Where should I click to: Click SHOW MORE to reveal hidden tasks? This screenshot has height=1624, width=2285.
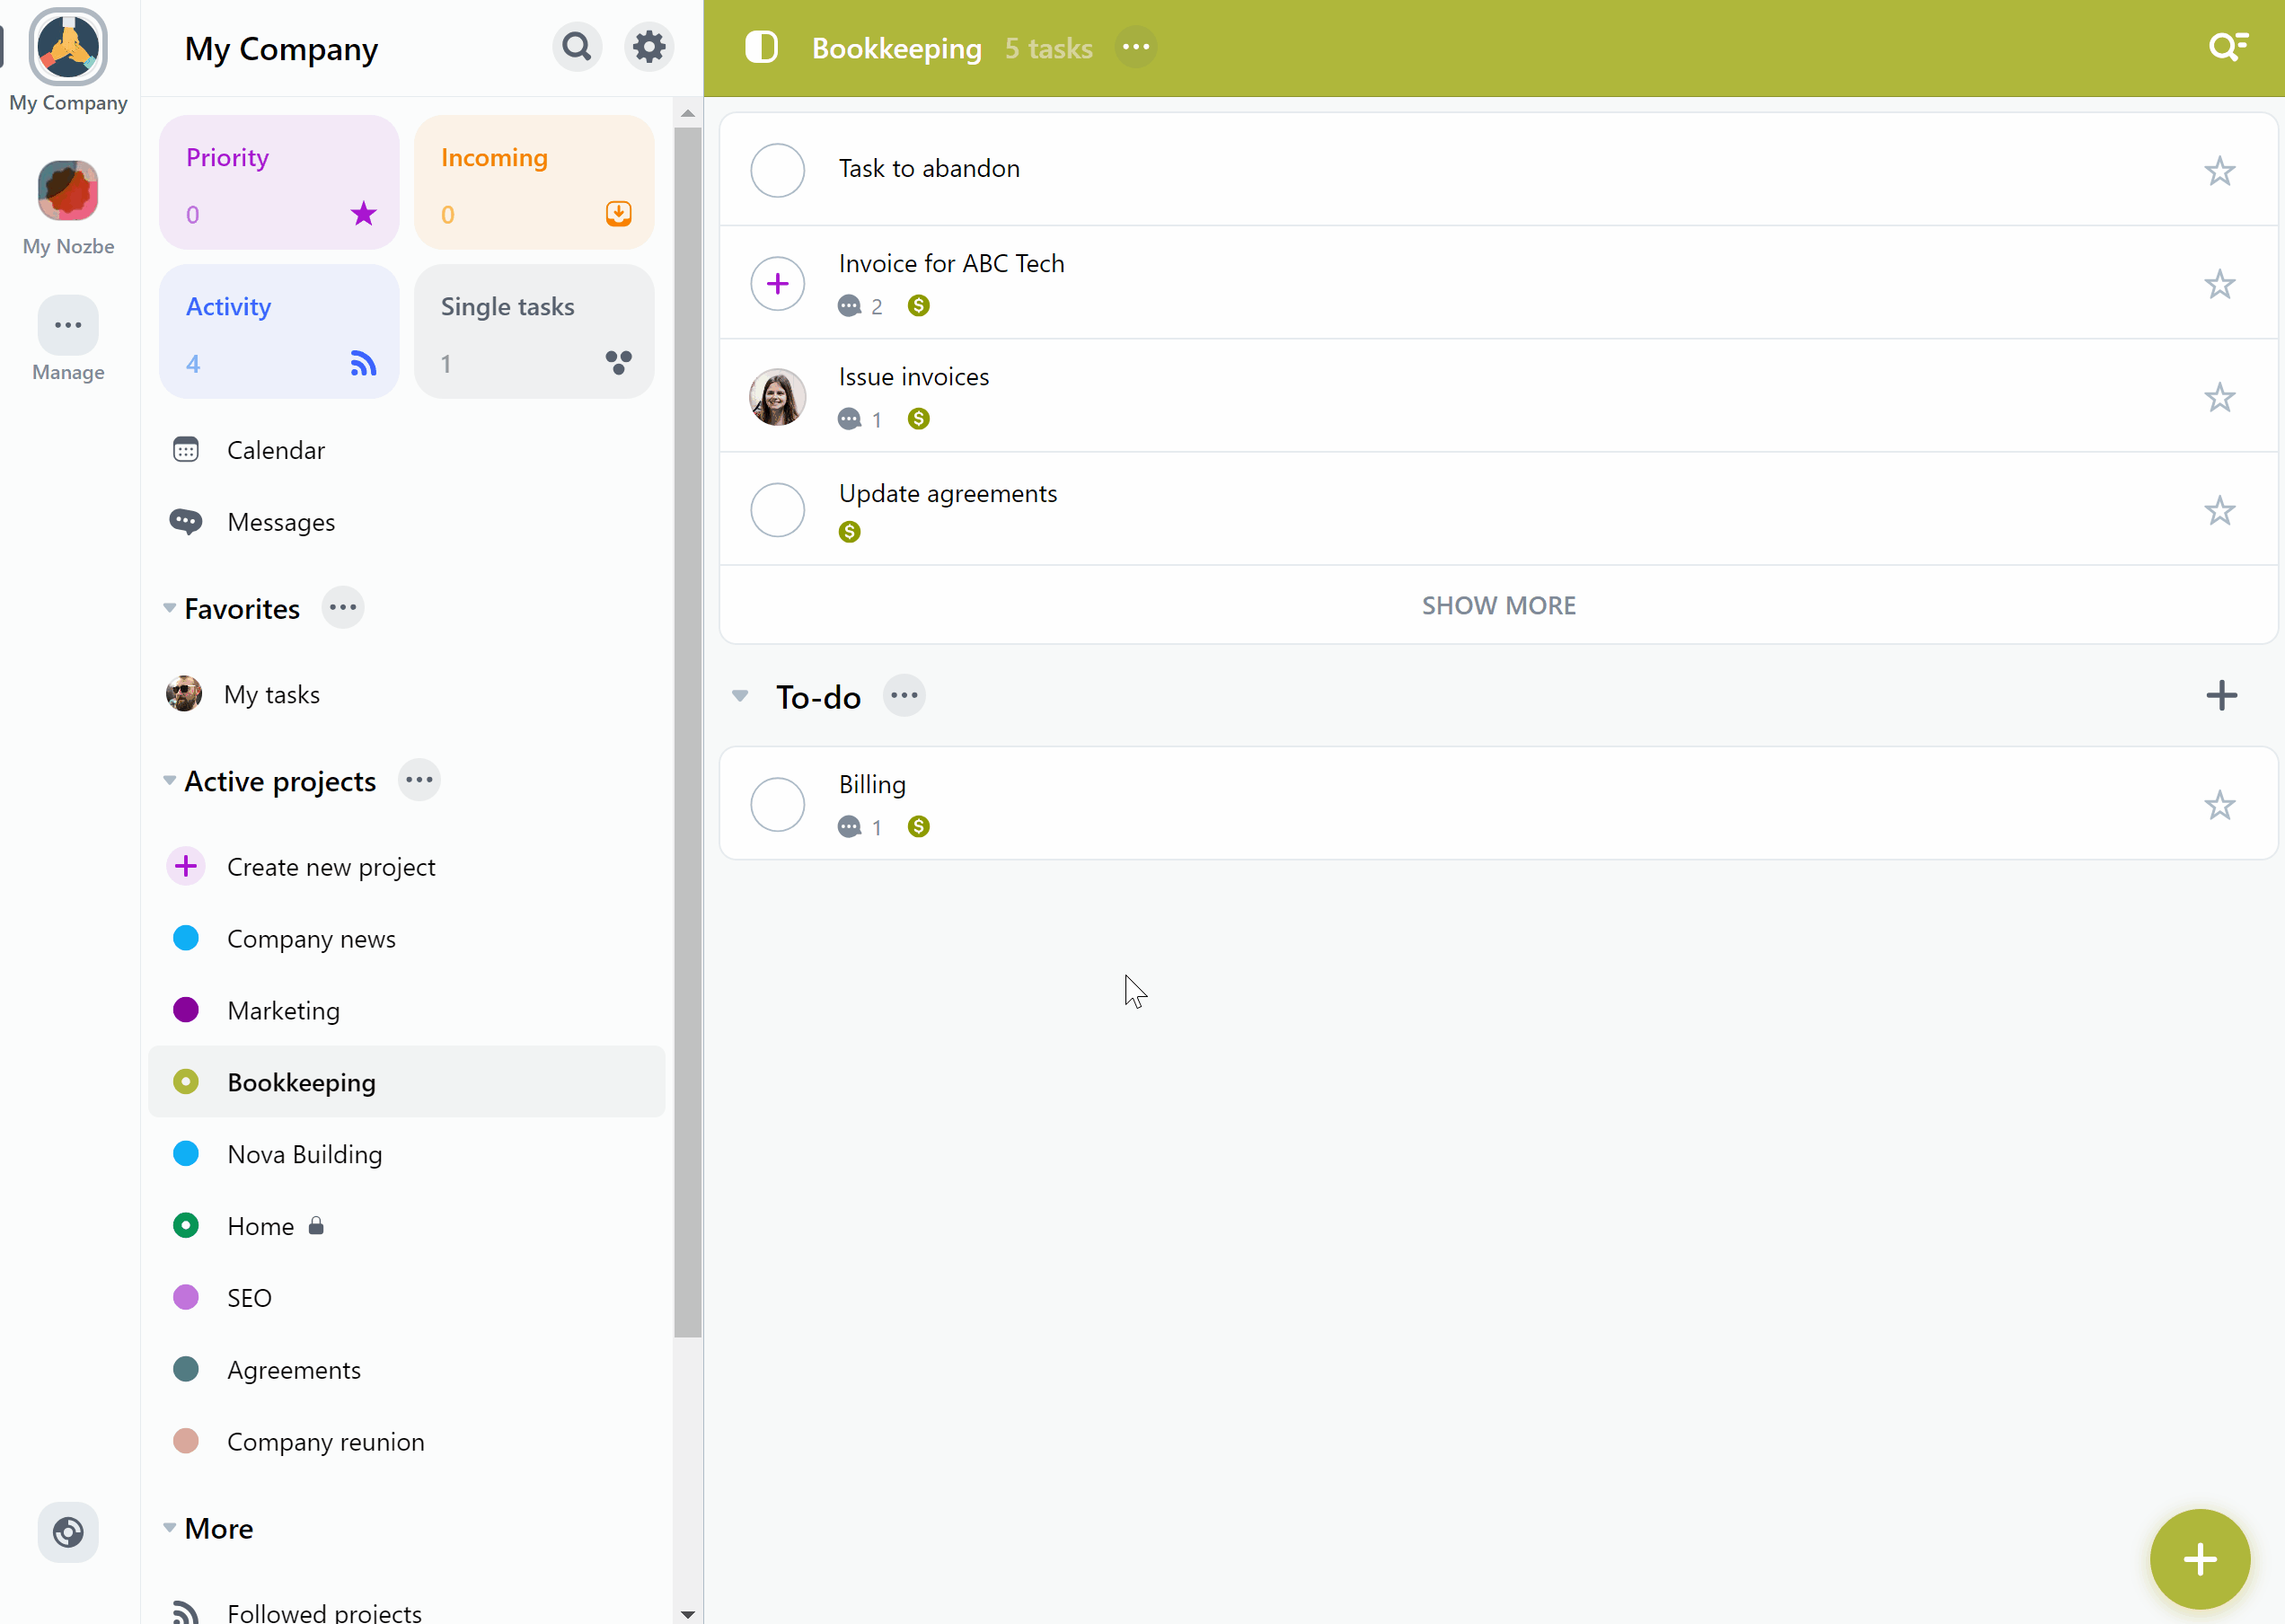tap(1499, 603)
